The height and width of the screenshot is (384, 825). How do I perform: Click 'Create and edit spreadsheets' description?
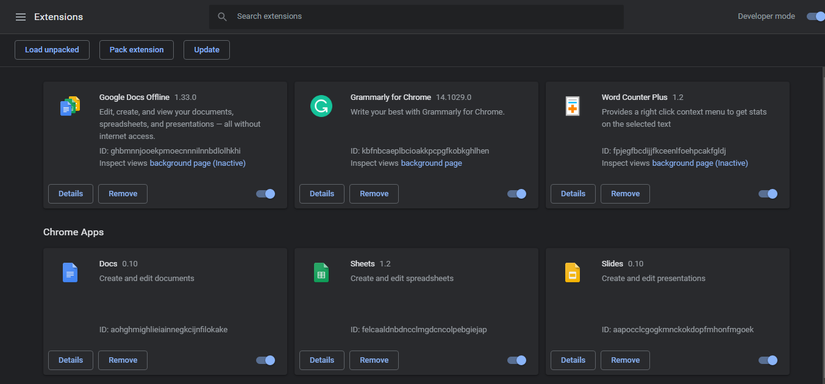402,278
